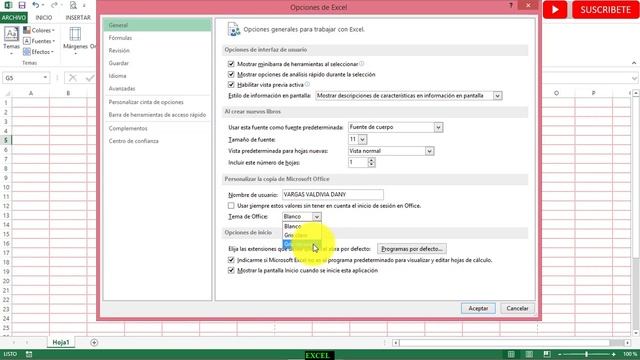The height and width of the screenshot is (360, 640).
Task: Open Barra de herramientas de acceso rápido category
Action: tap(157, 115)
